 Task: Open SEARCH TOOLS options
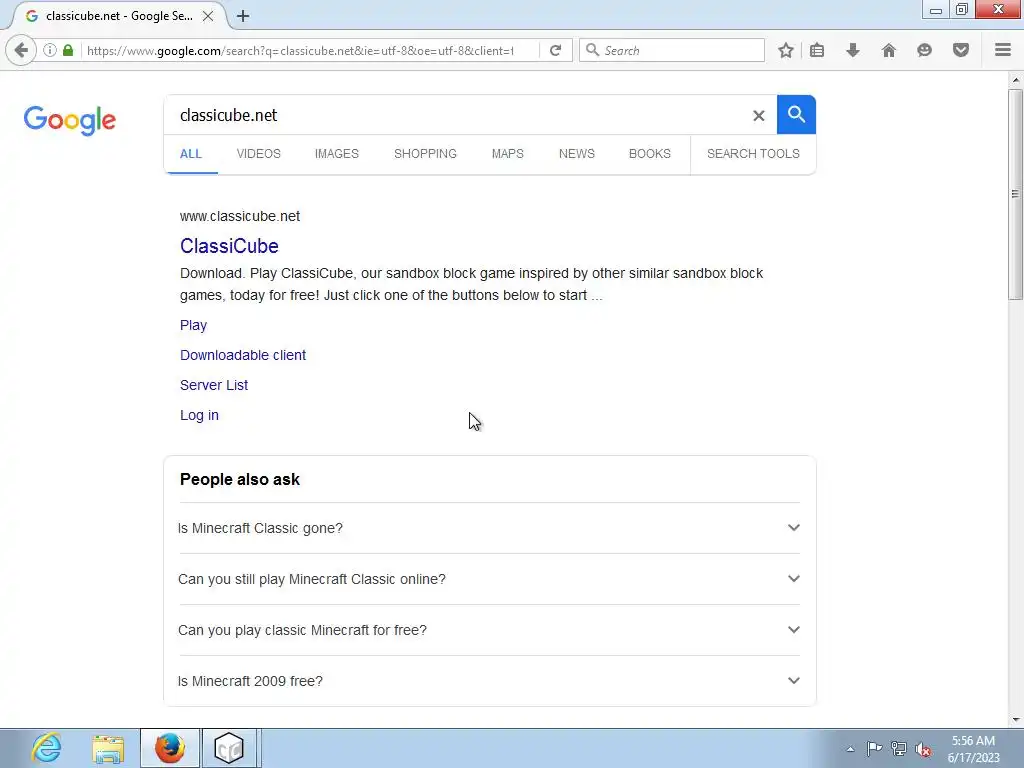(x=753, y=153)
